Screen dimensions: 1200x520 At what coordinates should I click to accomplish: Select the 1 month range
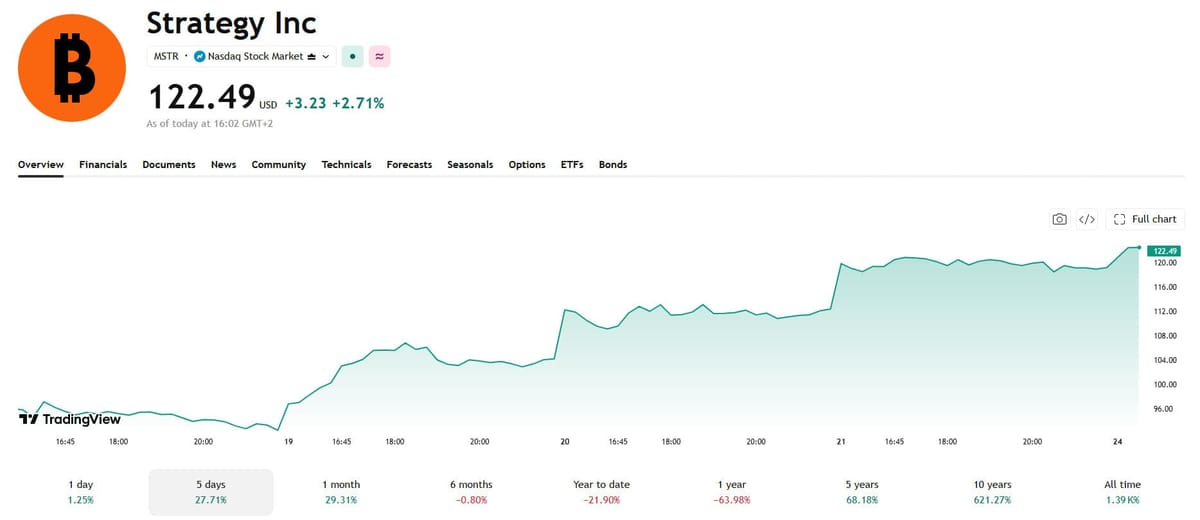pos(340,492)
